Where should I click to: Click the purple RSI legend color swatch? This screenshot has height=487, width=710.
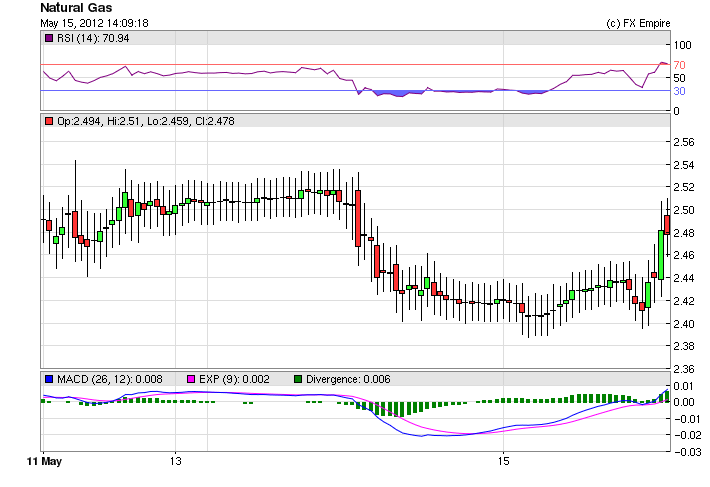[49, 38]
